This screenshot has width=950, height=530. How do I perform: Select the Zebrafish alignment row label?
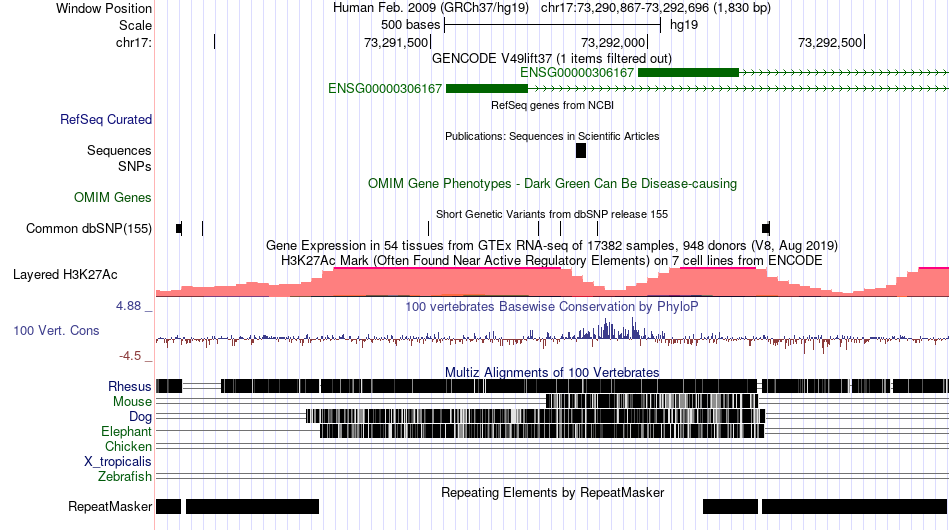coord(125,477)
